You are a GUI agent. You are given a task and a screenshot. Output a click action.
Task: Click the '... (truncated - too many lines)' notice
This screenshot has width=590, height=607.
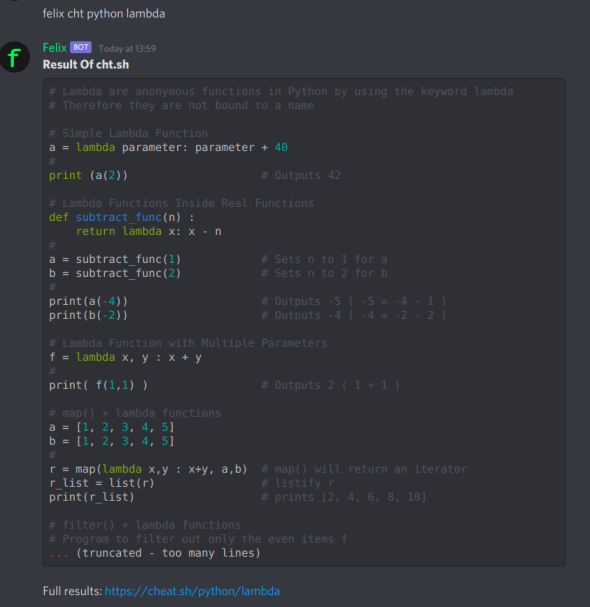[155, 553]
